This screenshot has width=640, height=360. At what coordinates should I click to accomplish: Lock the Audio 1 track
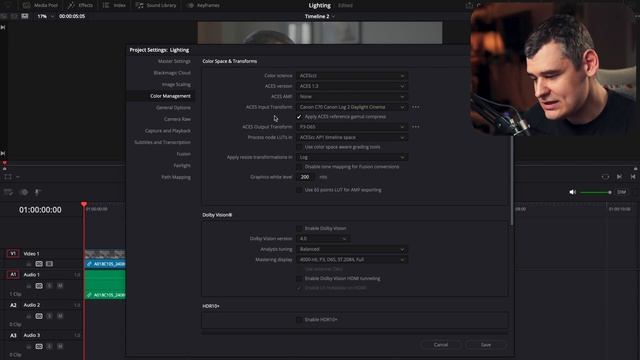29,286
